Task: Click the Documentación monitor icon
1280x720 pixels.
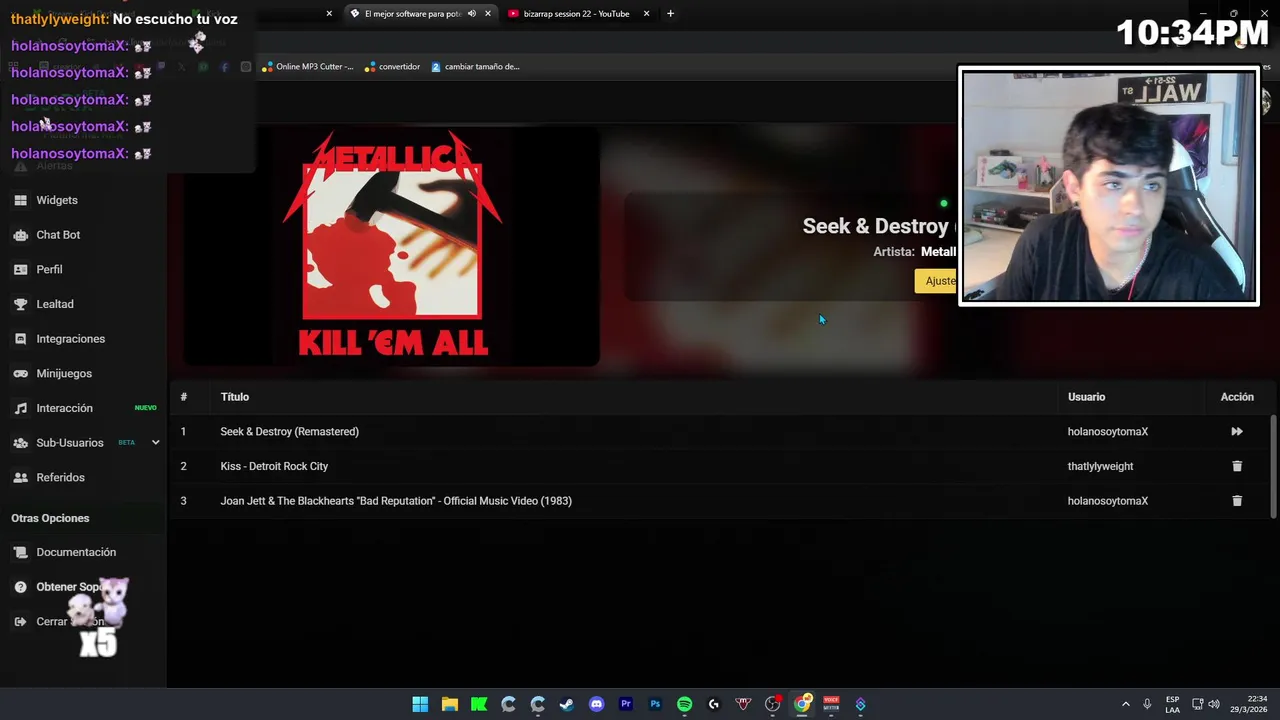Action: 20,552
